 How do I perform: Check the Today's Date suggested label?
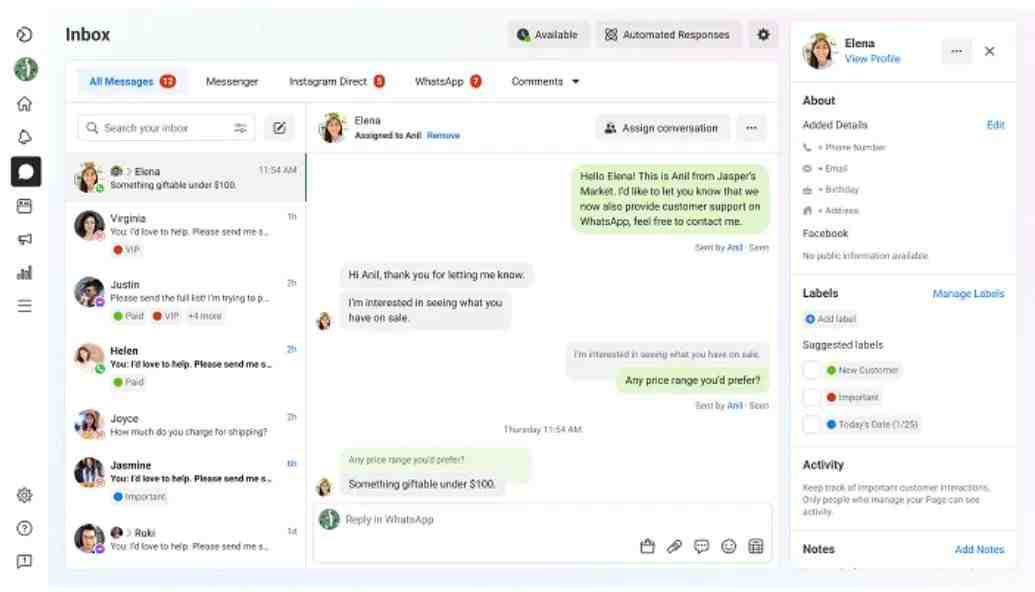(811, 424)
